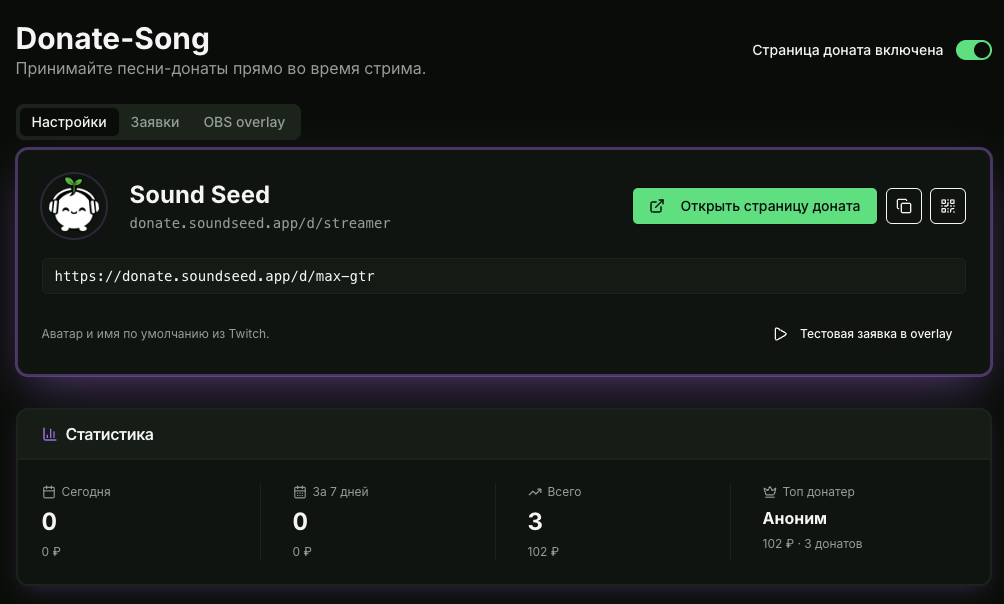Viewport: 1004px width, 604px height.
Task: Click Тестовая заявка в overlay button
Action: coord(863,334)
